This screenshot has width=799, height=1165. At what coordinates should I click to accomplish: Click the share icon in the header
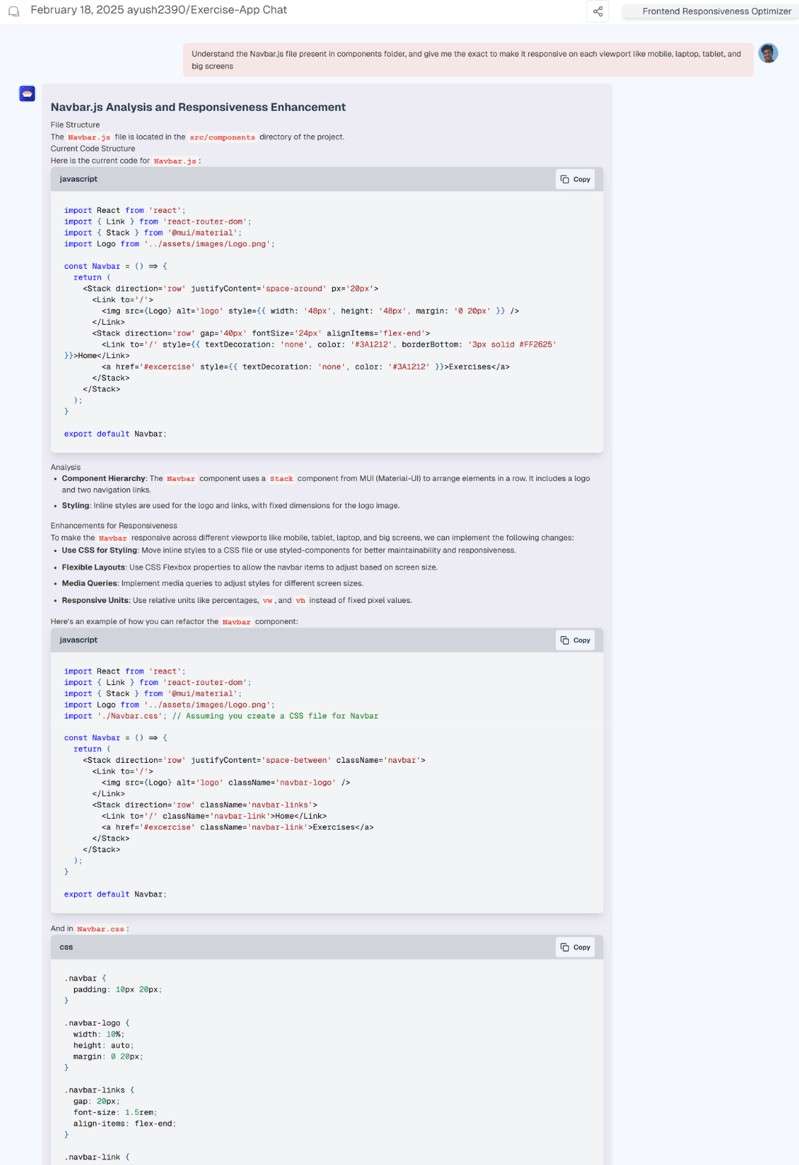597,12
